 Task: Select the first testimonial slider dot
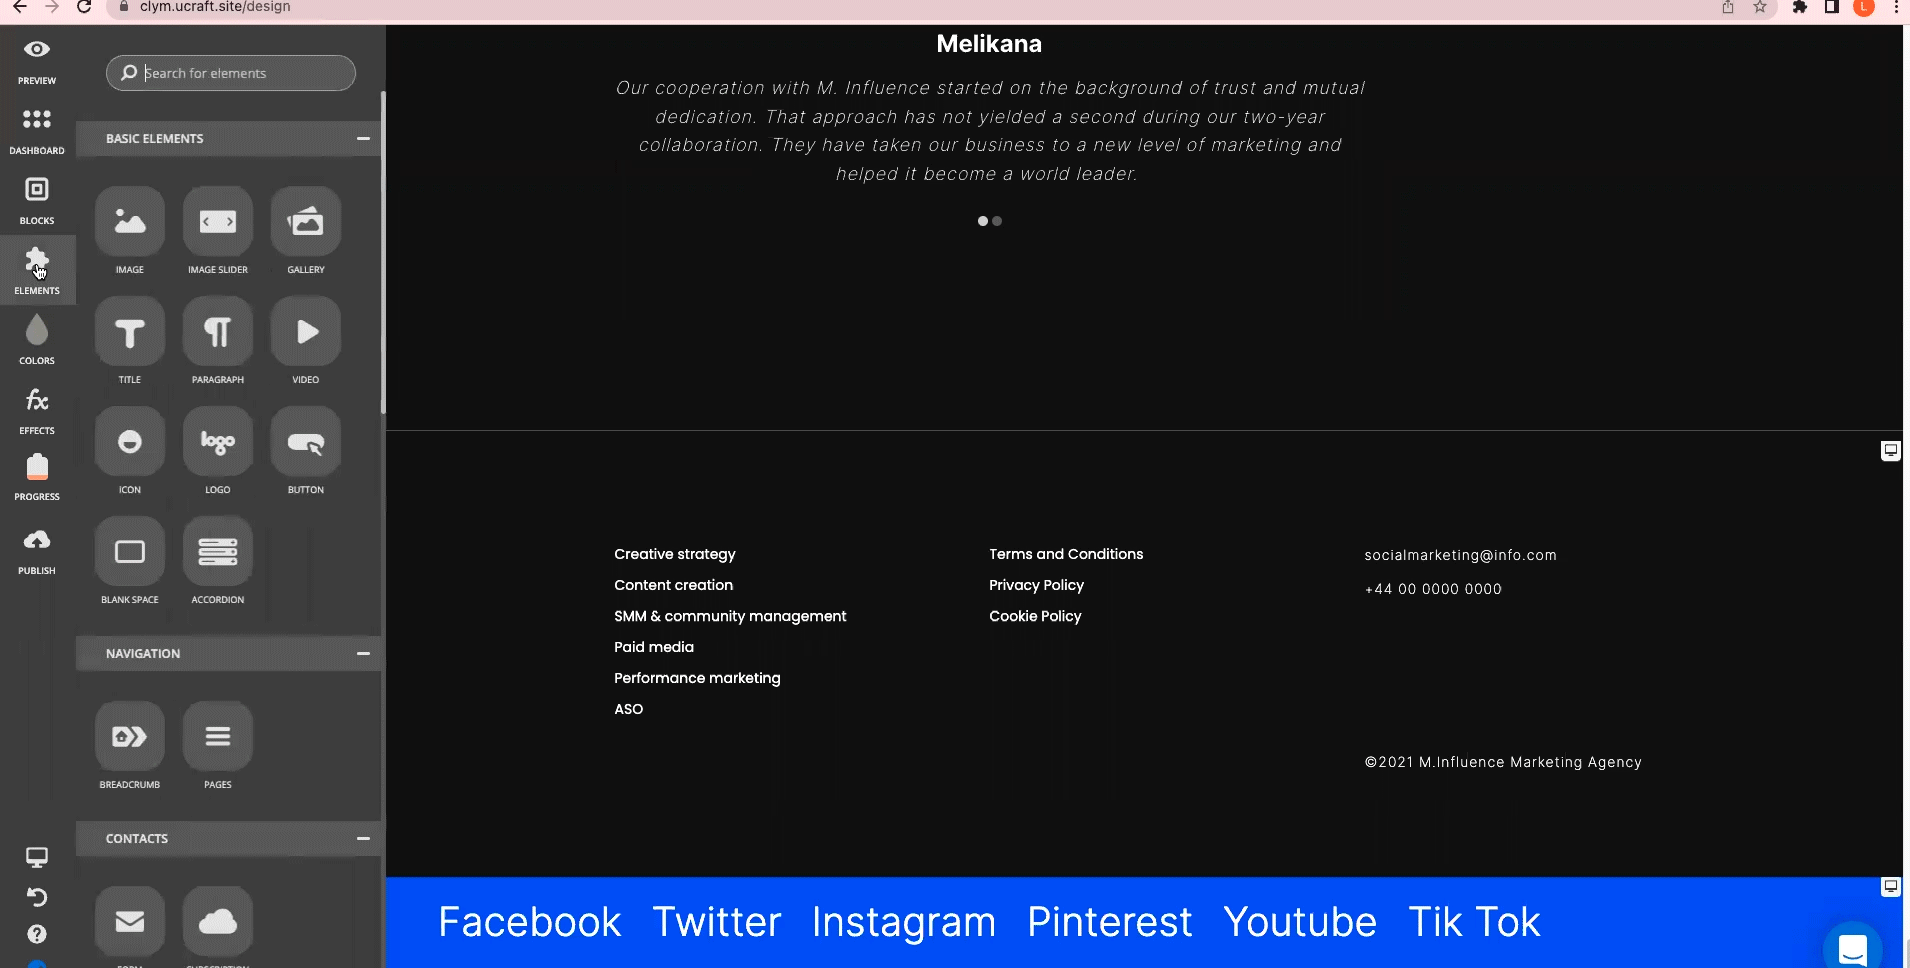click(983, 221)
